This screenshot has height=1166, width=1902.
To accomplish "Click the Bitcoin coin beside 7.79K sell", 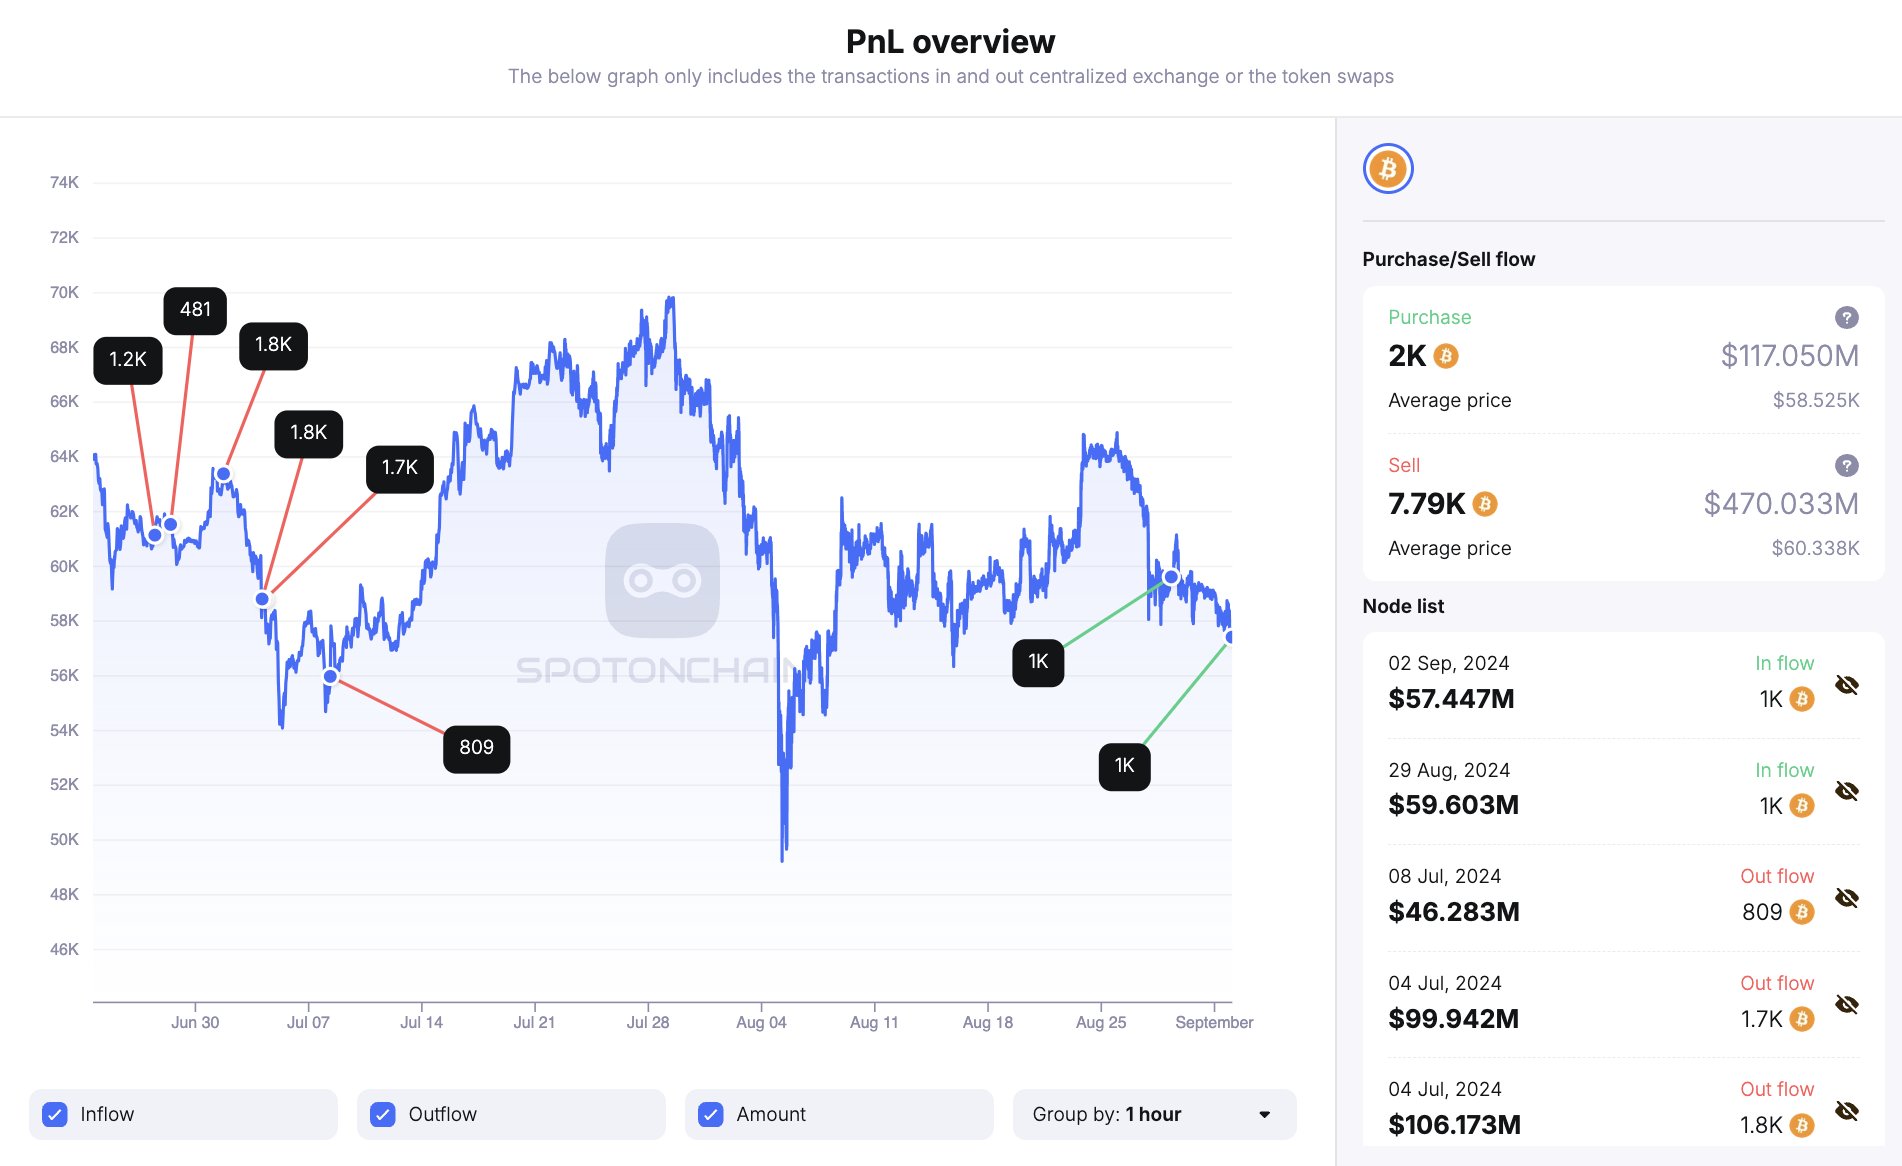I will [1485, 504].
